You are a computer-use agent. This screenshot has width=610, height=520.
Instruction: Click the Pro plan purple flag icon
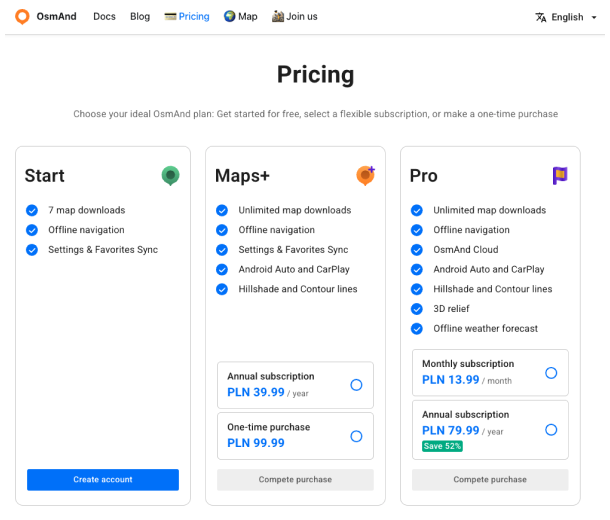pyautogui.click(x=560, y=176)
